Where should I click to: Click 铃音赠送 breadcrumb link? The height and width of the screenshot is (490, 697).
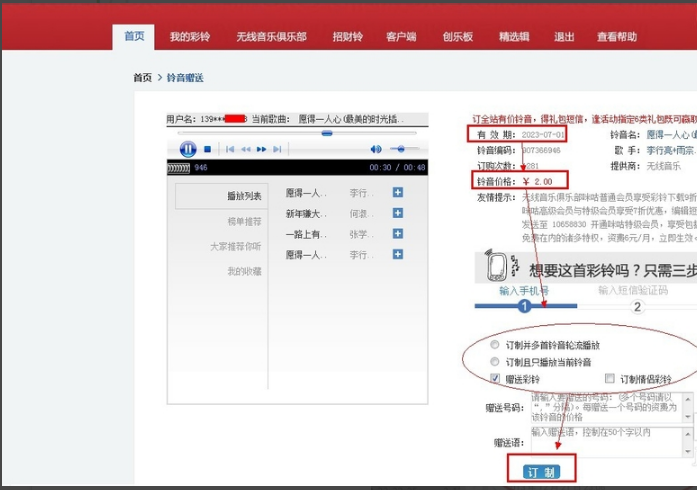(x=185, y=78)
